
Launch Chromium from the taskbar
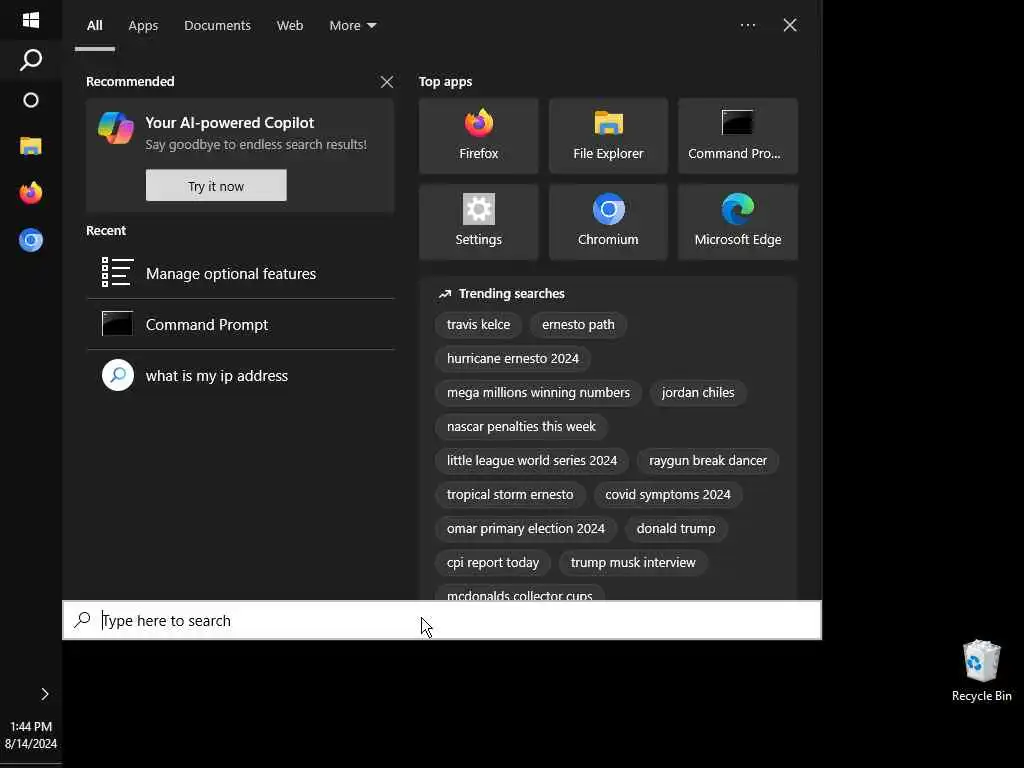click(31, 240)
